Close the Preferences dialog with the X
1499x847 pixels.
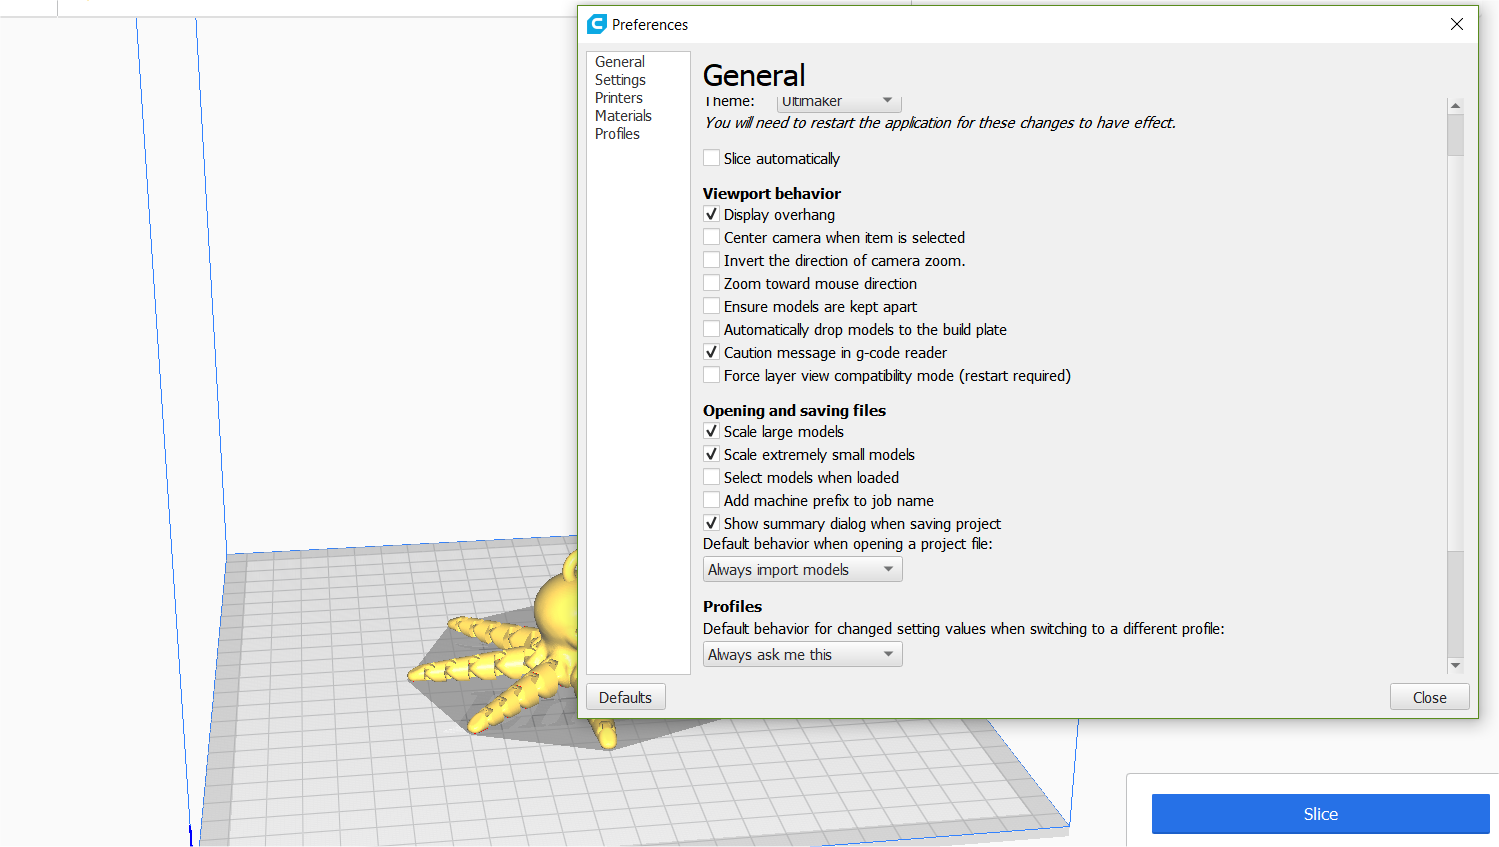[x=1457, y=24]
